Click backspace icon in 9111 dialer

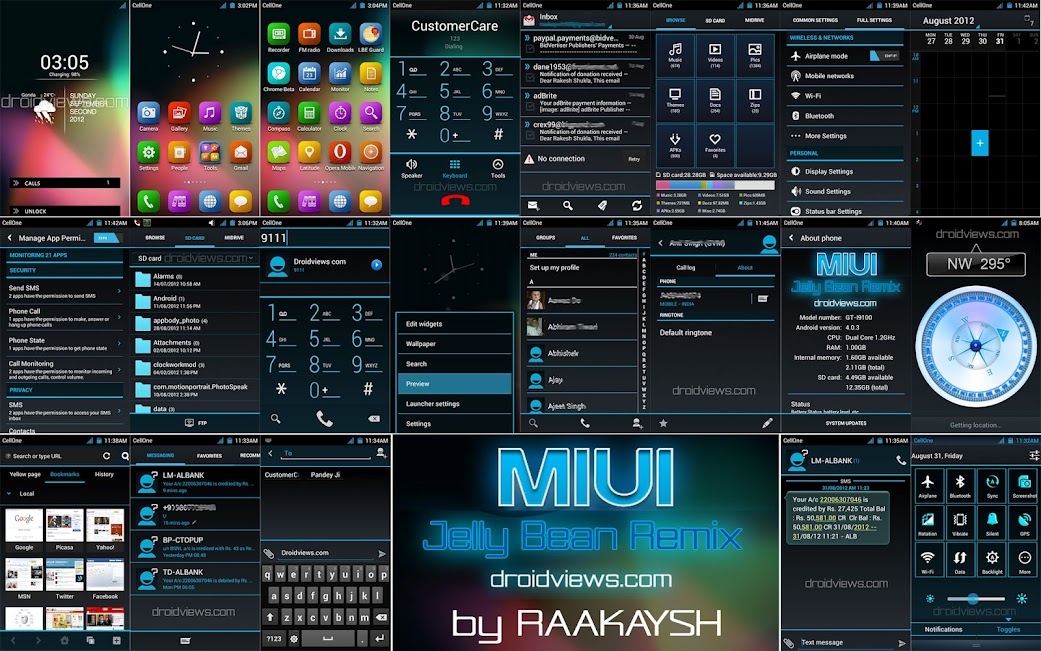374,419
